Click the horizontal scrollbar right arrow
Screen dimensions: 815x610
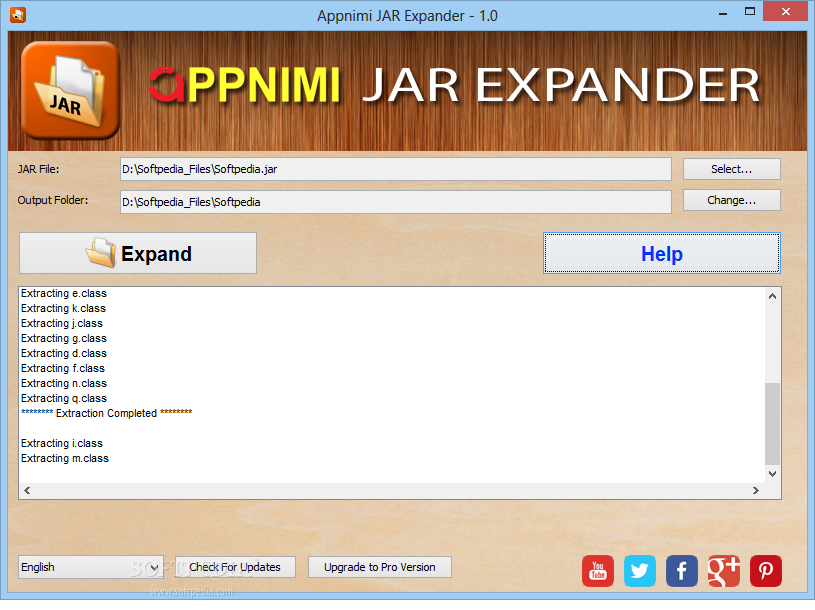point(756,490)
